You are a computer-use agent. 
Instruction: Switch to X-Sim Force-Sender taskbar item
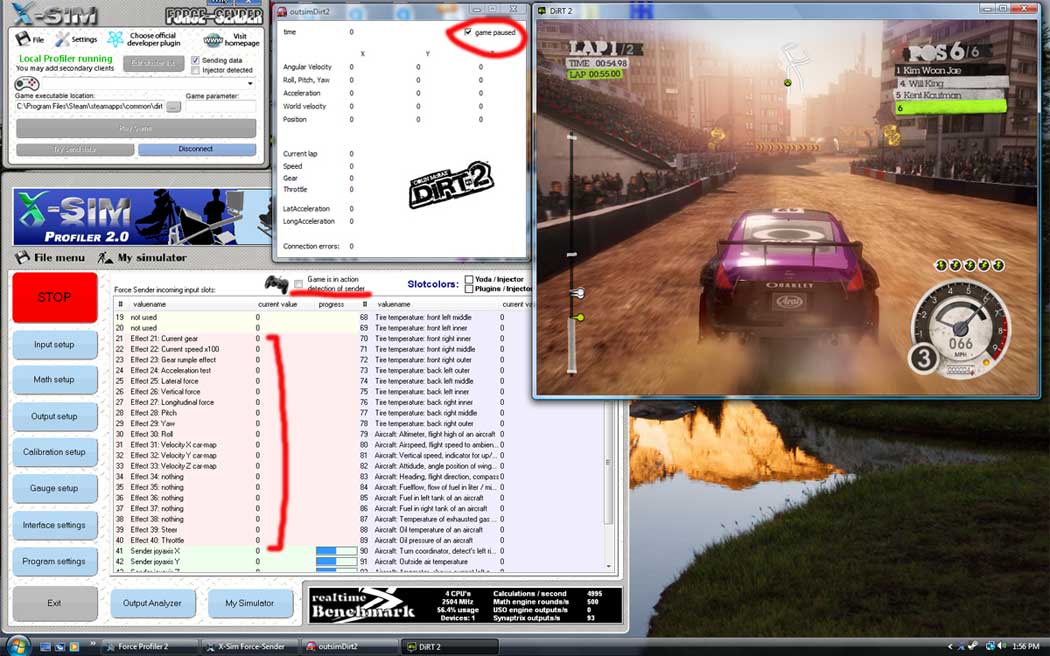(x=250, y=647)
